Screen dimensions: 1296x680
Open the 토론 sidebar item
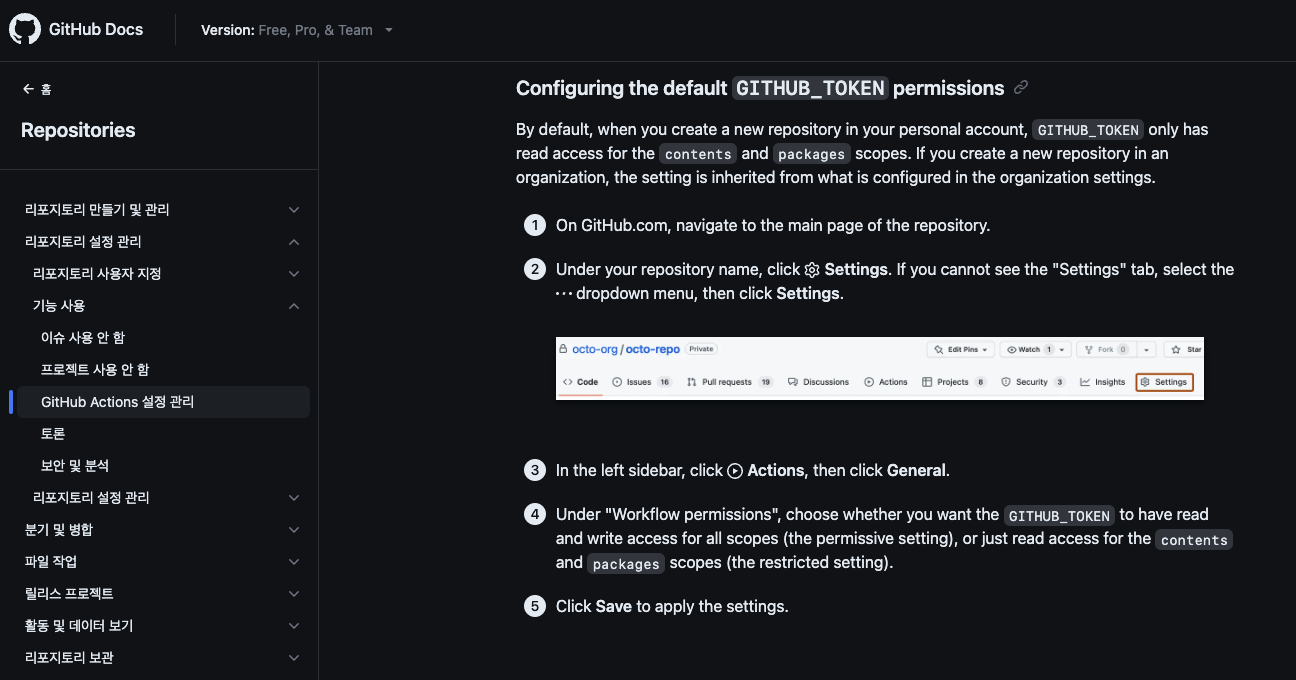pos(53,434)
